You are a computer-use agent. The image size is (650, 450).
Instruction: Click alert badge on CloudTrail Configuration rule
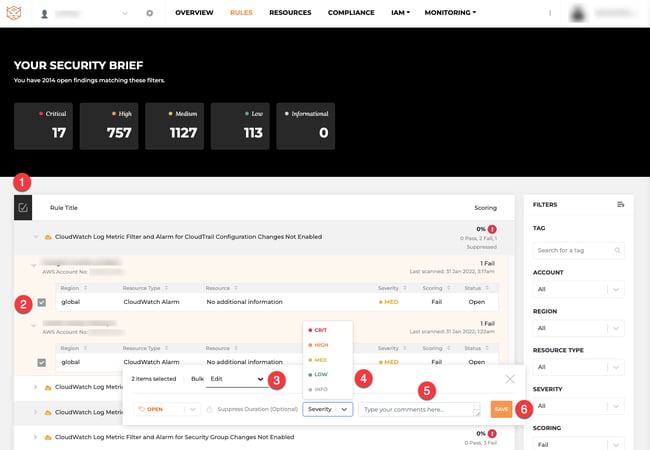(x=492, y=229)
